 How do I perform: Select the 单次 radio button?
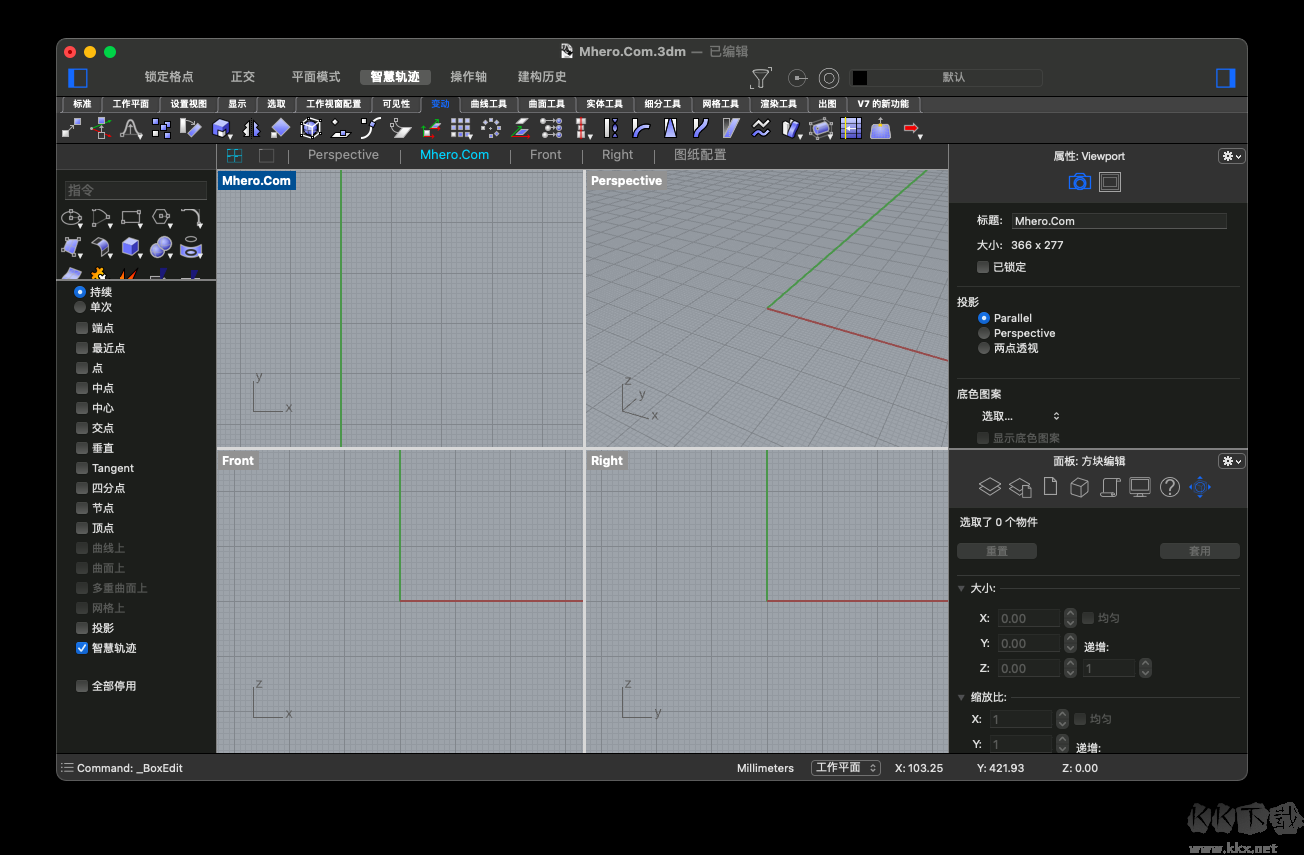[80, 307]
